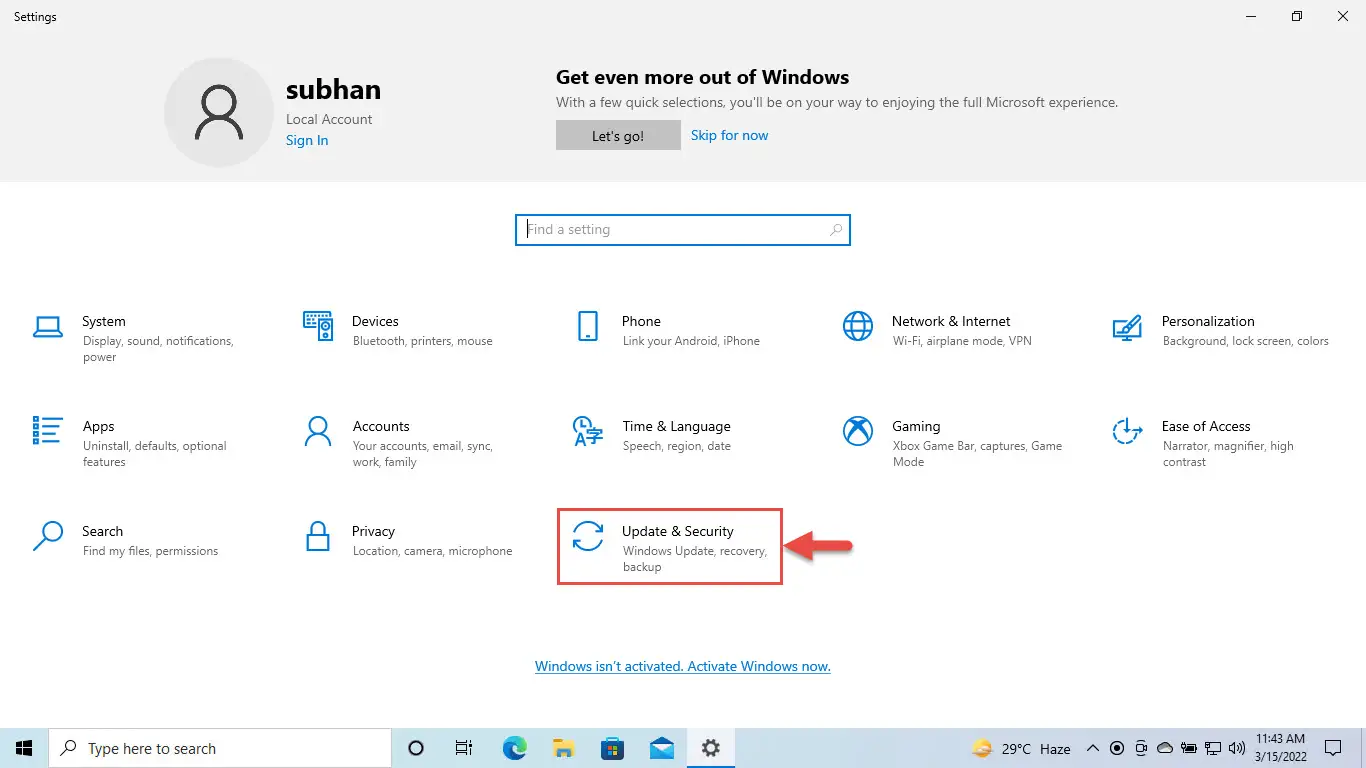Open the Gaming Xbox icon
The width and height of the screenshot is (1366, 768).
coord(858,431)
